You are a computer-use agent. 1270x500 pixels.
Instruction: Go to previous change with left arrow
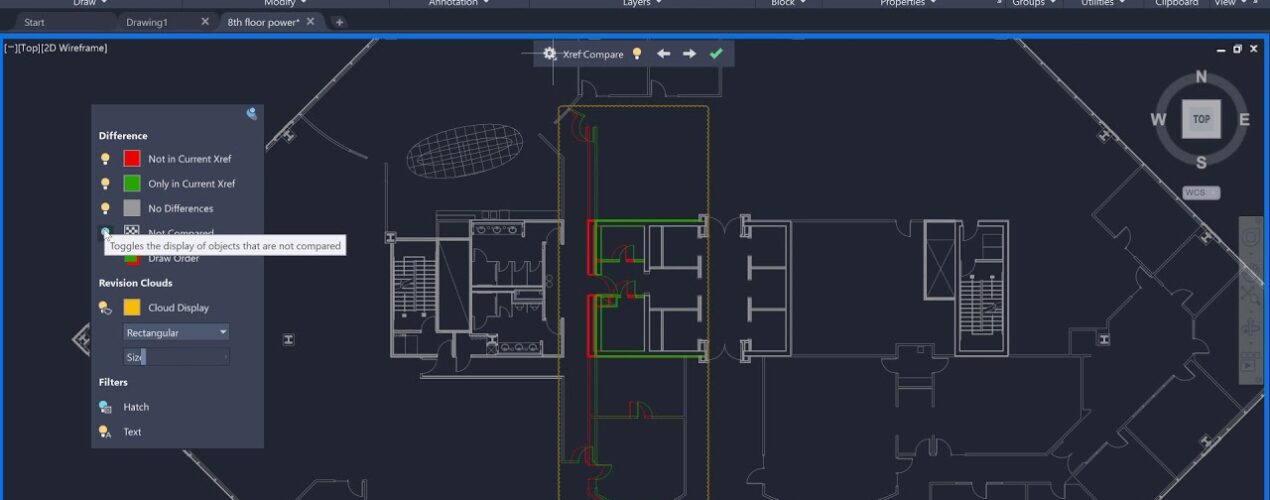(x=663, y=54)
